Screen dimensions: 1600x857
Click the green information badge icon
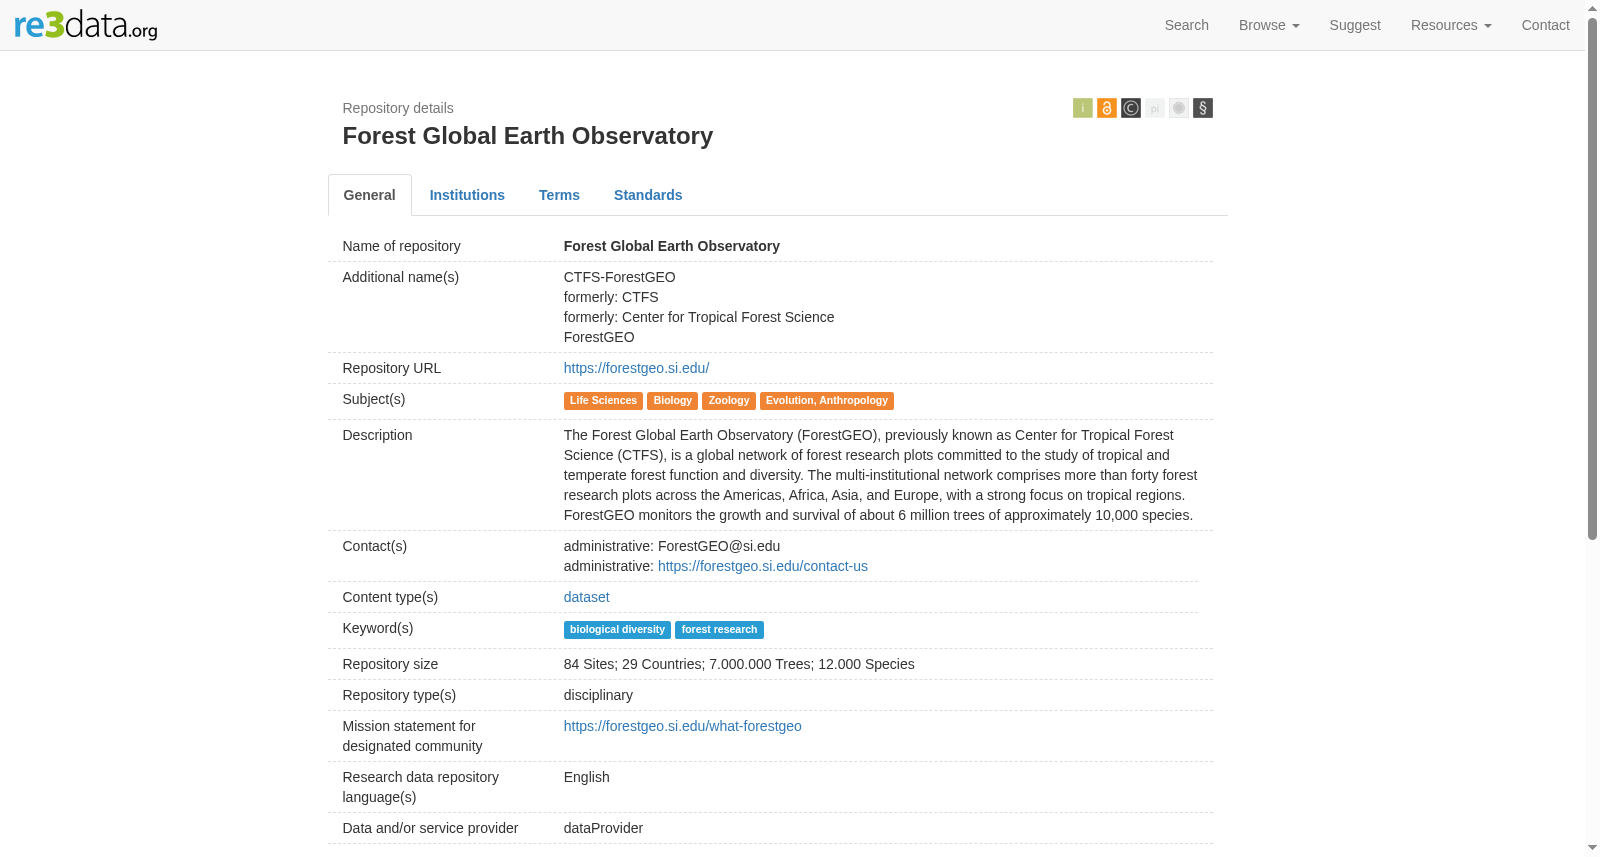[1082, 108]
